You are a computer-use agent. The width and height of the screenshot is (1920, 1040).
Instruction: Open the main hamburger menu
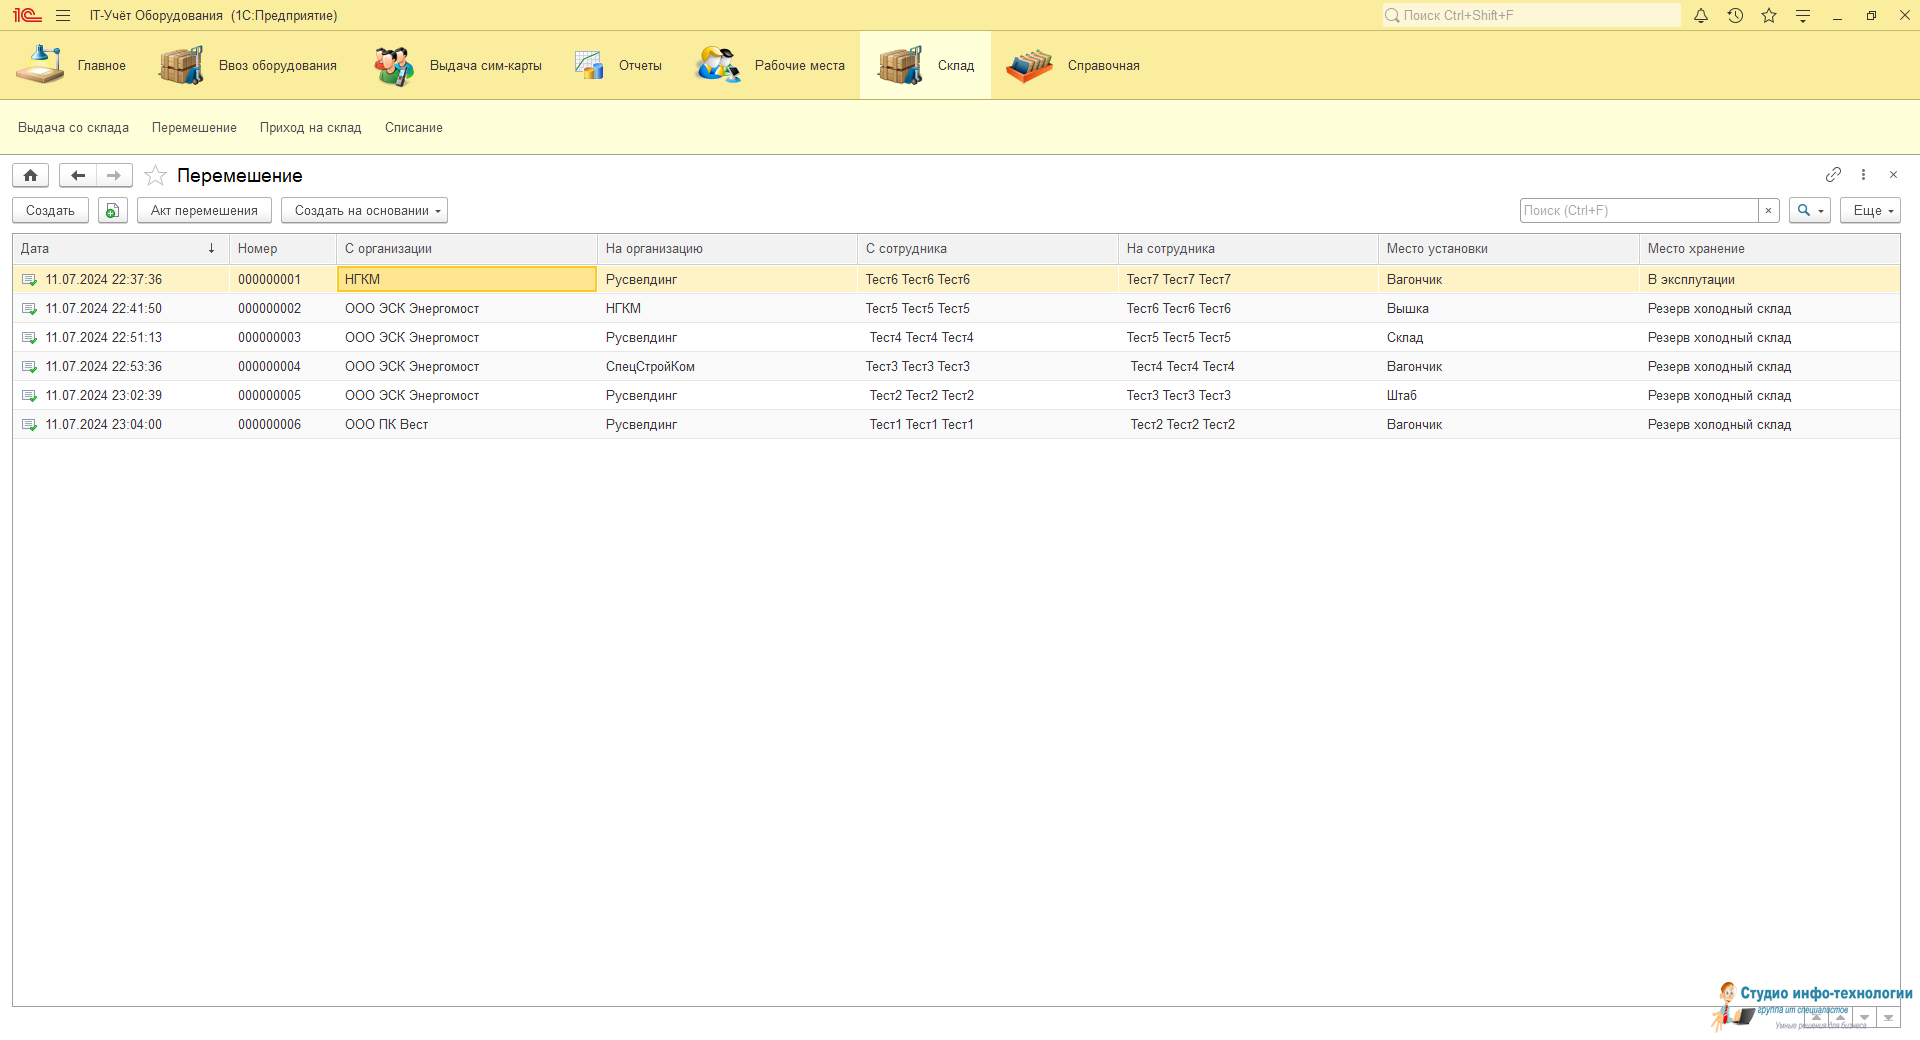click(63, 16)
